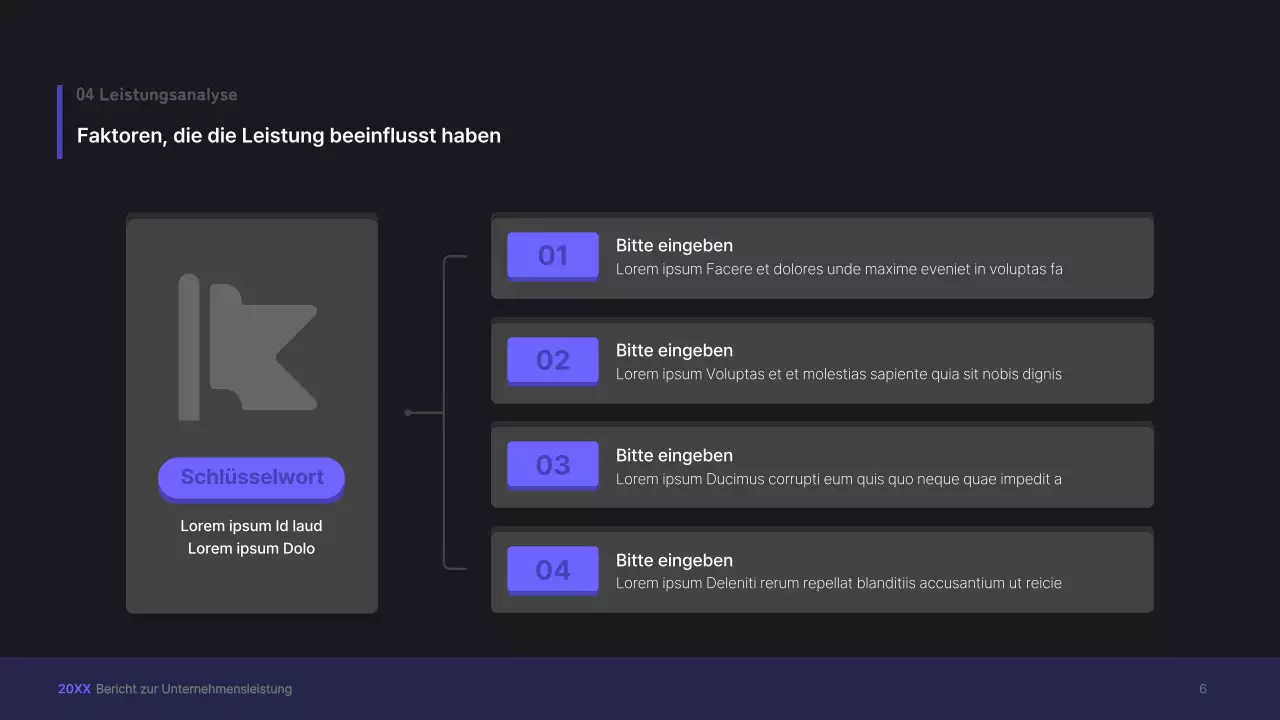This screenshot has width=1280, height=720.
Task: Click the page number 6 in the footer
Action: pos(1203,689)
